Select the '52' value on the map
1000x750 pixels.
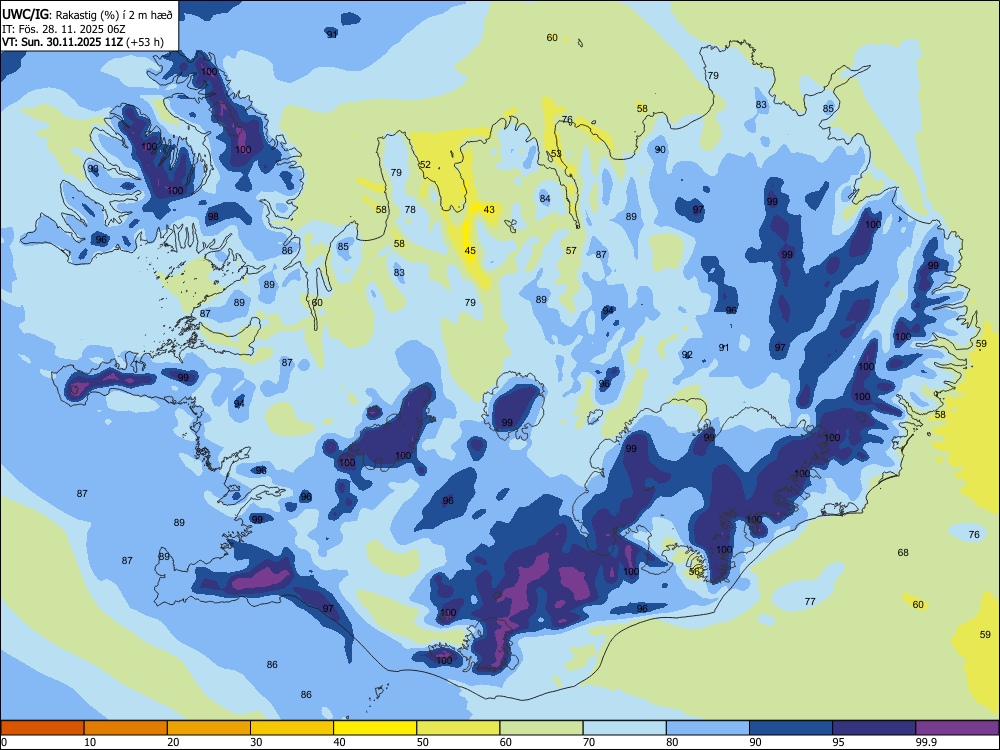coord(425,165)
